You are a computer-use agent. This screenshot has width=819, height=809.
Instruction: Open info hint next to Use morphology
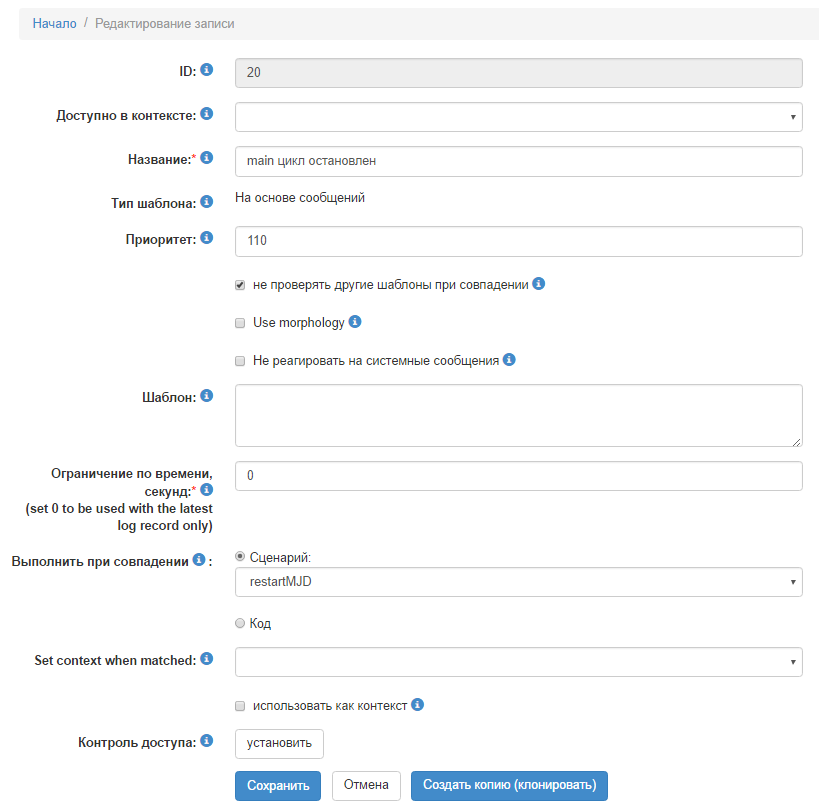355,322
